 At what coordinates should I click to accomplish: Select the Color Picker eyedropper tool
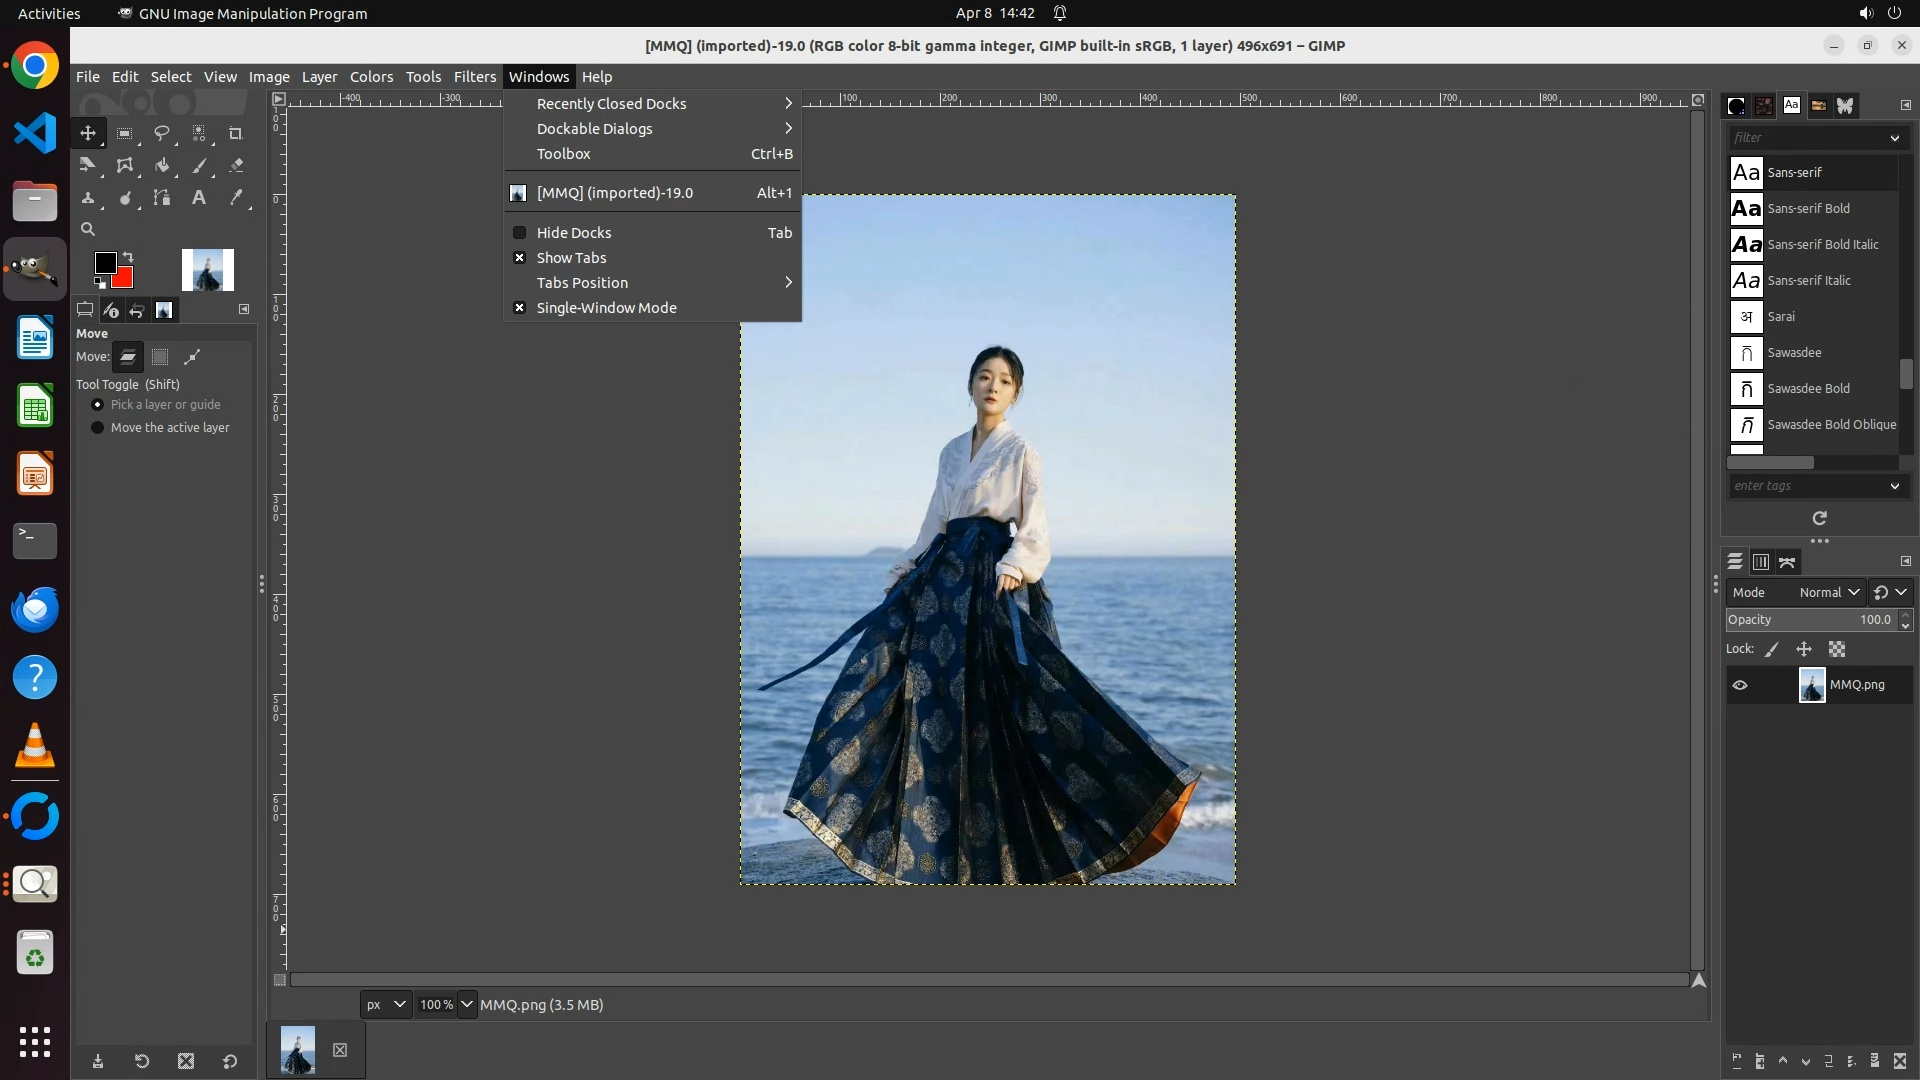(x=236, y=198)
